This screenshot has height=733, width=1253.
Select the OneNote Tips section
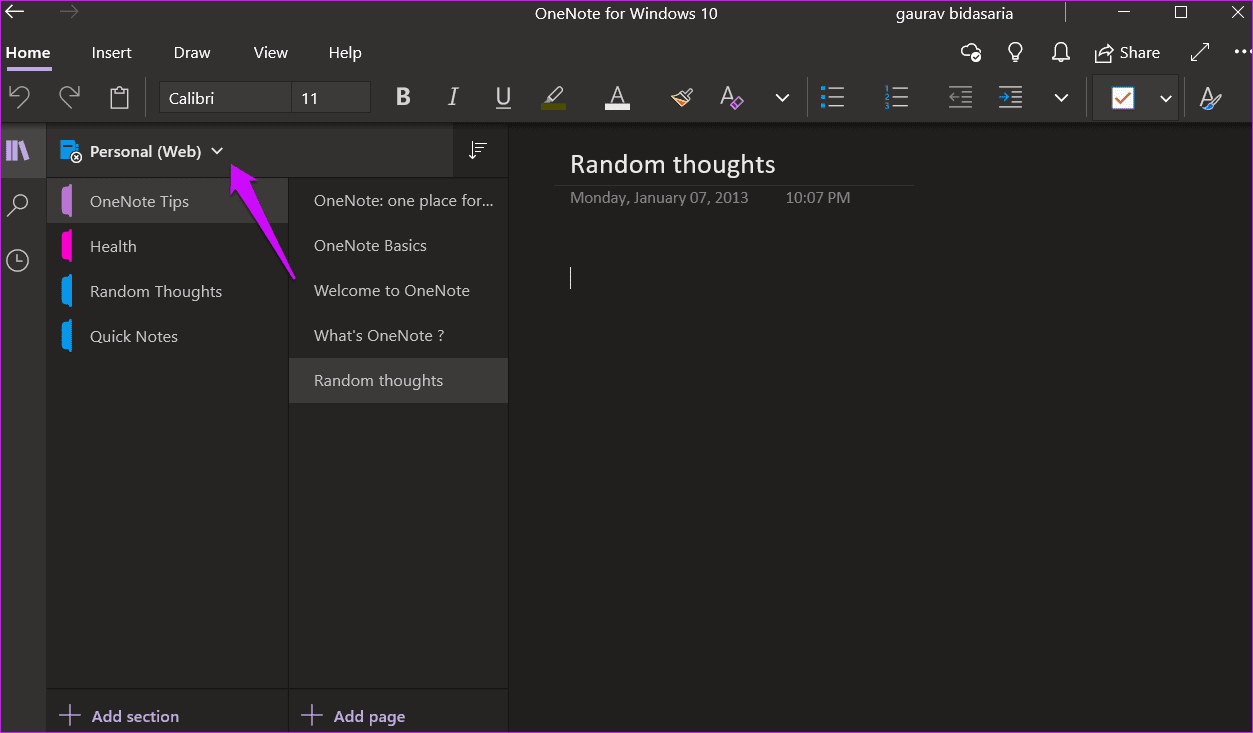167,201
